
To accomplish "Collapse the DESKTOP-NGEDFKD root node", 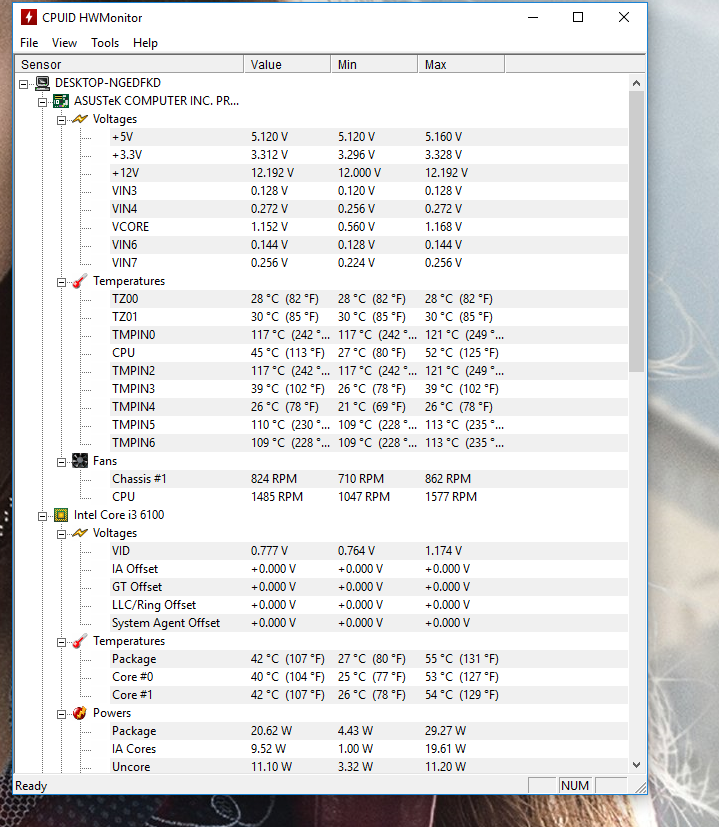I will tap(24, 84).
